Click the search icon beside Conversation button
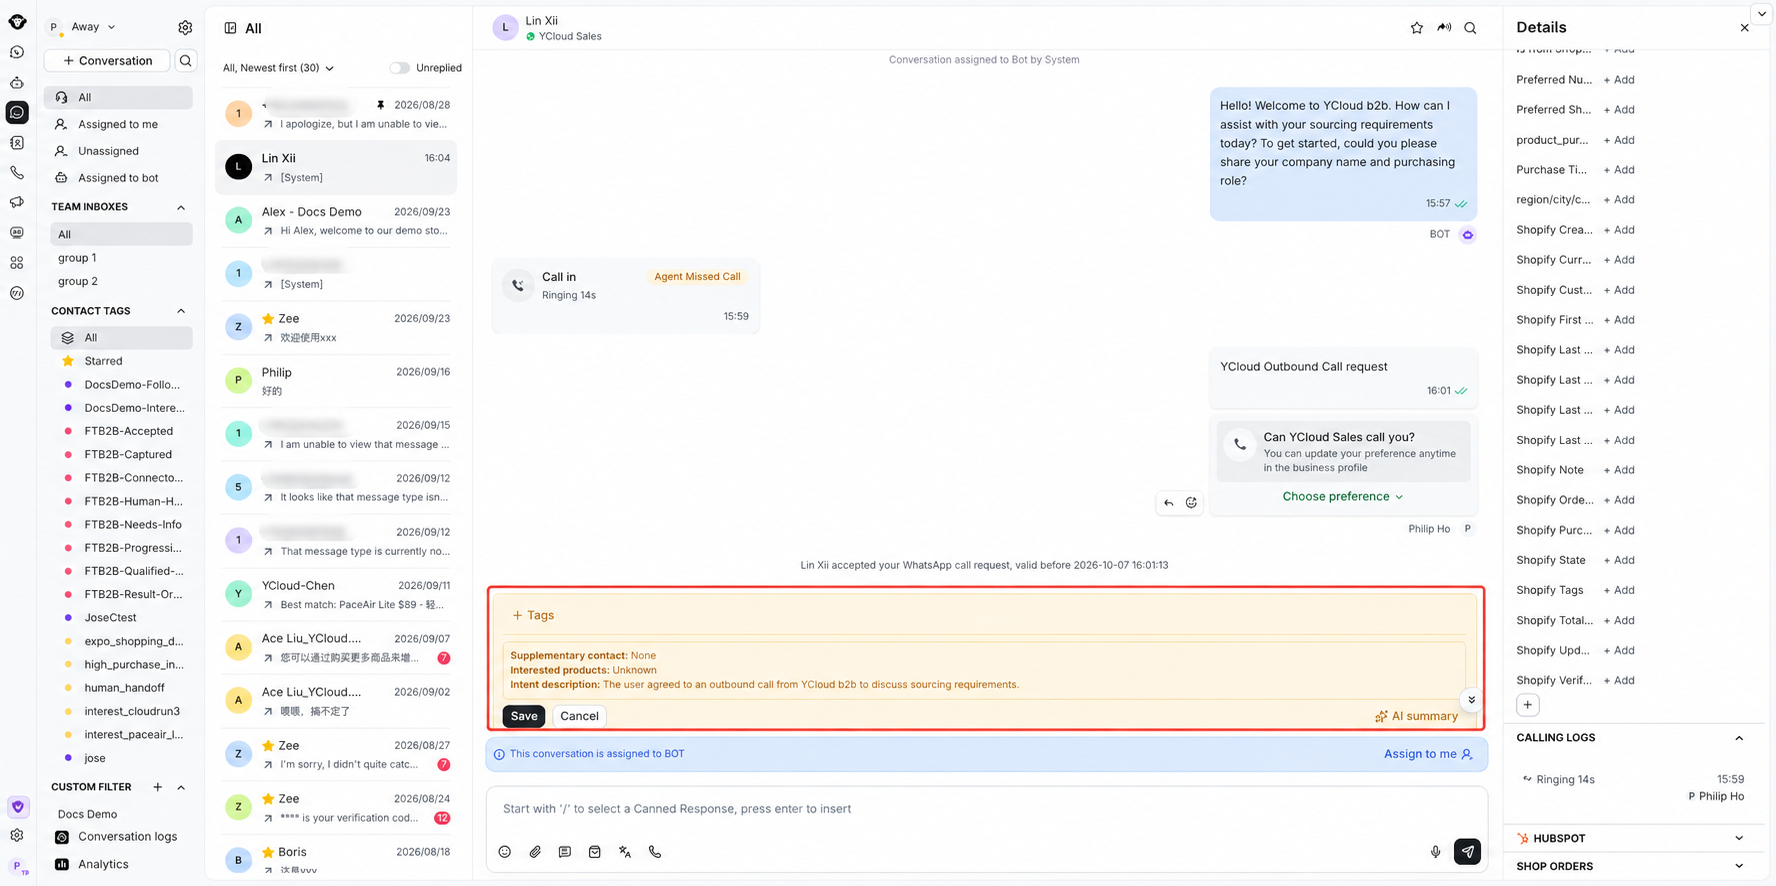 pyautogui.click(x=185, y=61)
